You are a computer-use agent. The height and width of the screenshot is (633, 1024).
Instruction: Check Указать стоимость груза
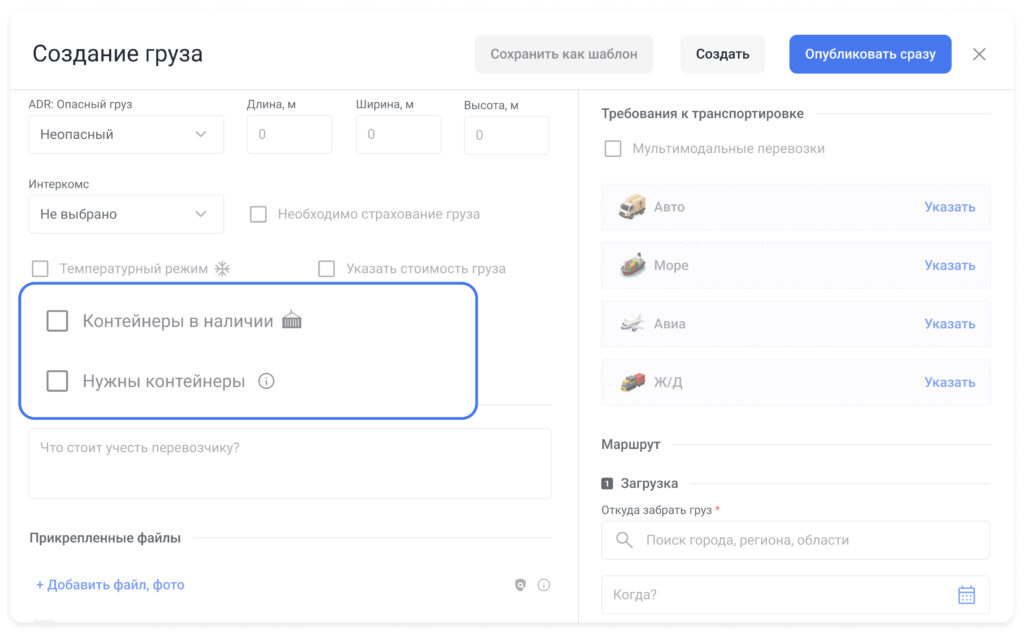(327, 268)
